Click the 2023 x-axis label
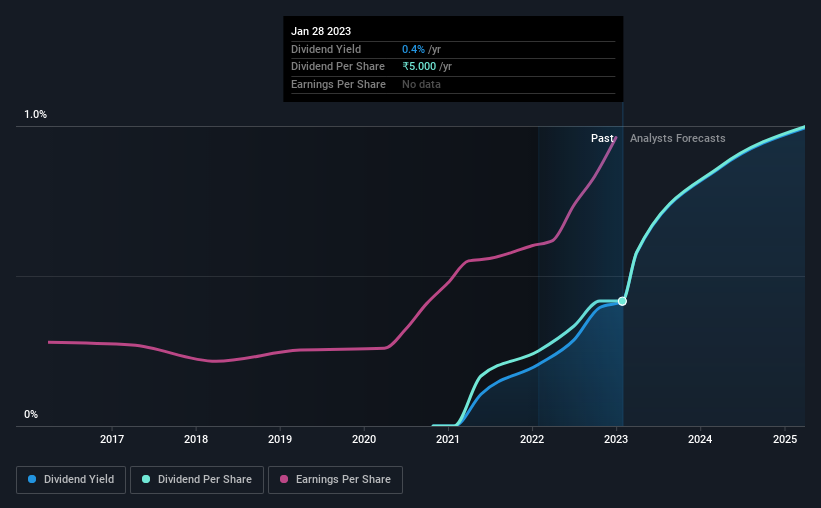The width and height of the screenshot is (821, 508). 616,439
